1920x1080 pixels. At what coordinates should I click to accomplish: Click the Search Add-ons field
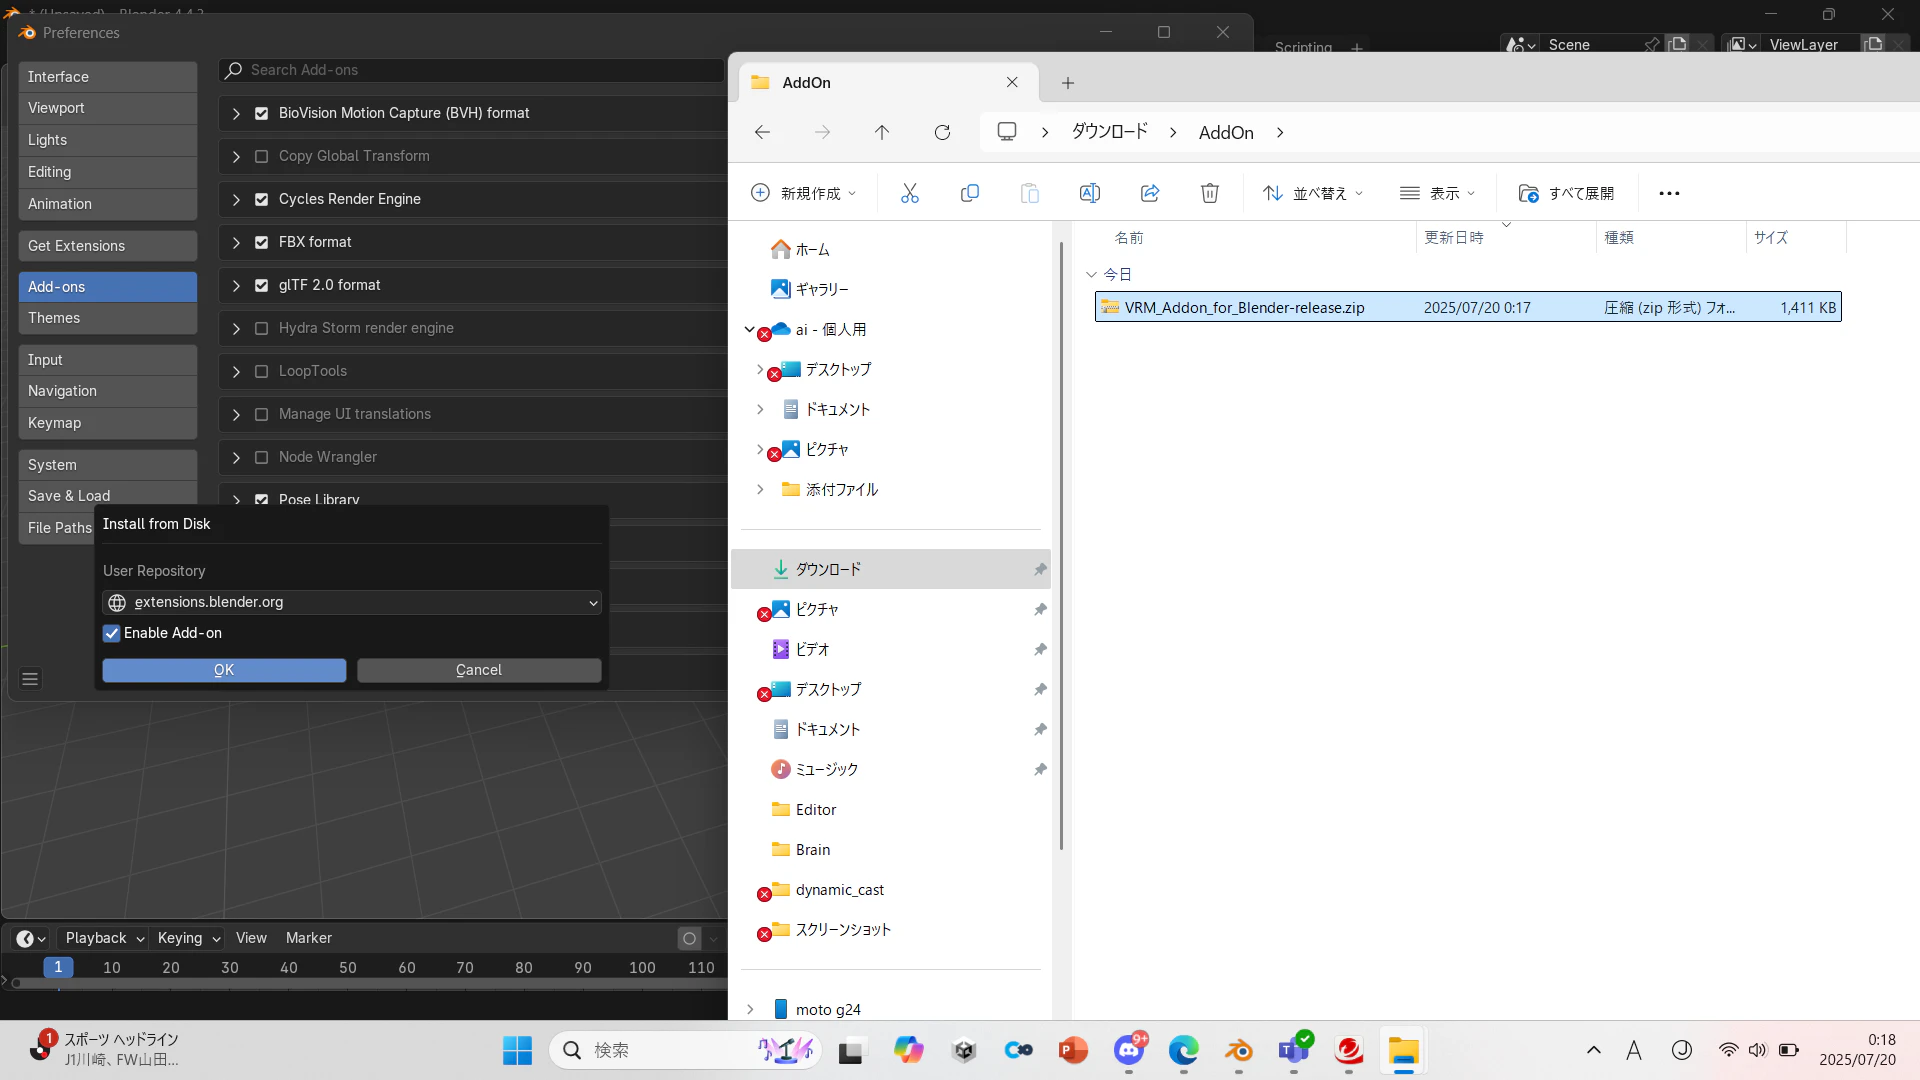(471, 70)
